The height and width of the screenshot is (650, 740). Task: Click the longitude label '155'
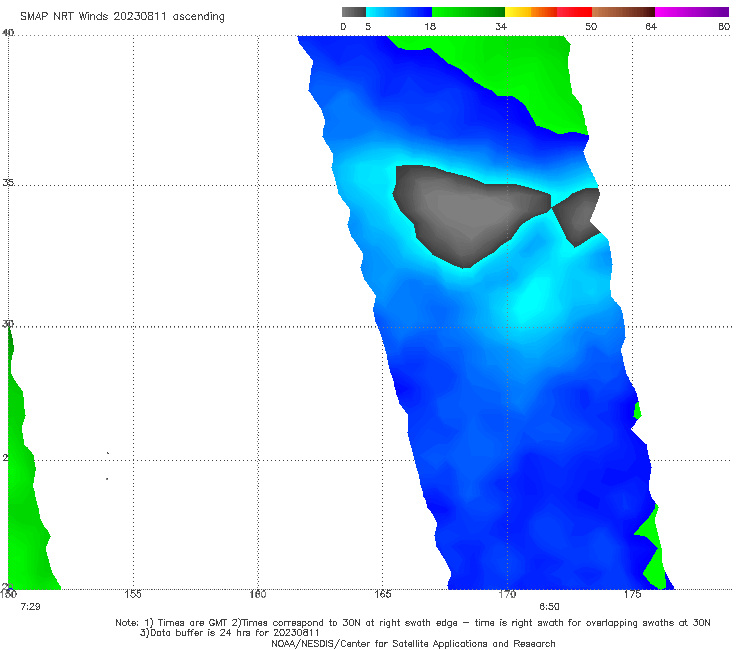(x=133, y=594)
